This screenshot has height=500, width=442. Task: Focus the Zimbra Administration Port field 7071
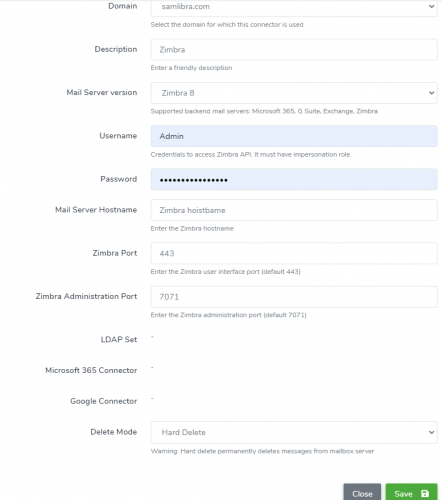coord(294,297)
